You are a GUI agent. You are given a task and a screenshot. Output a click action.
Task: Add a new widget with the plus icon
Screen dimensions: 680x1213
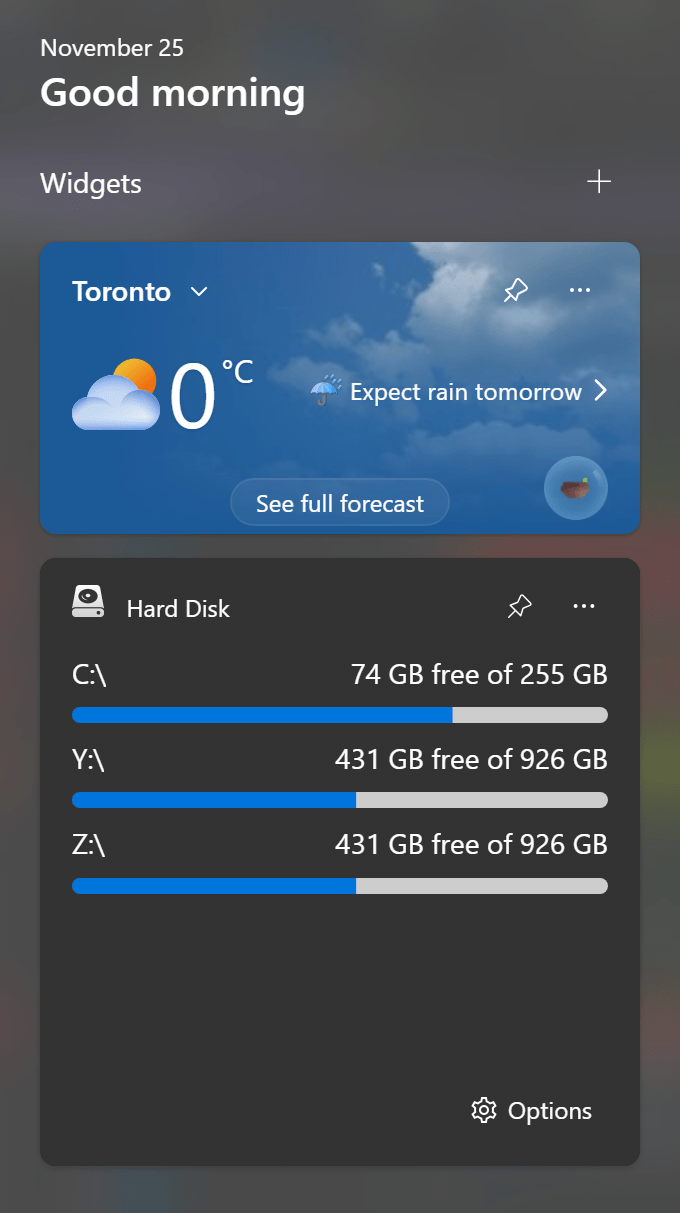point(598,181)
